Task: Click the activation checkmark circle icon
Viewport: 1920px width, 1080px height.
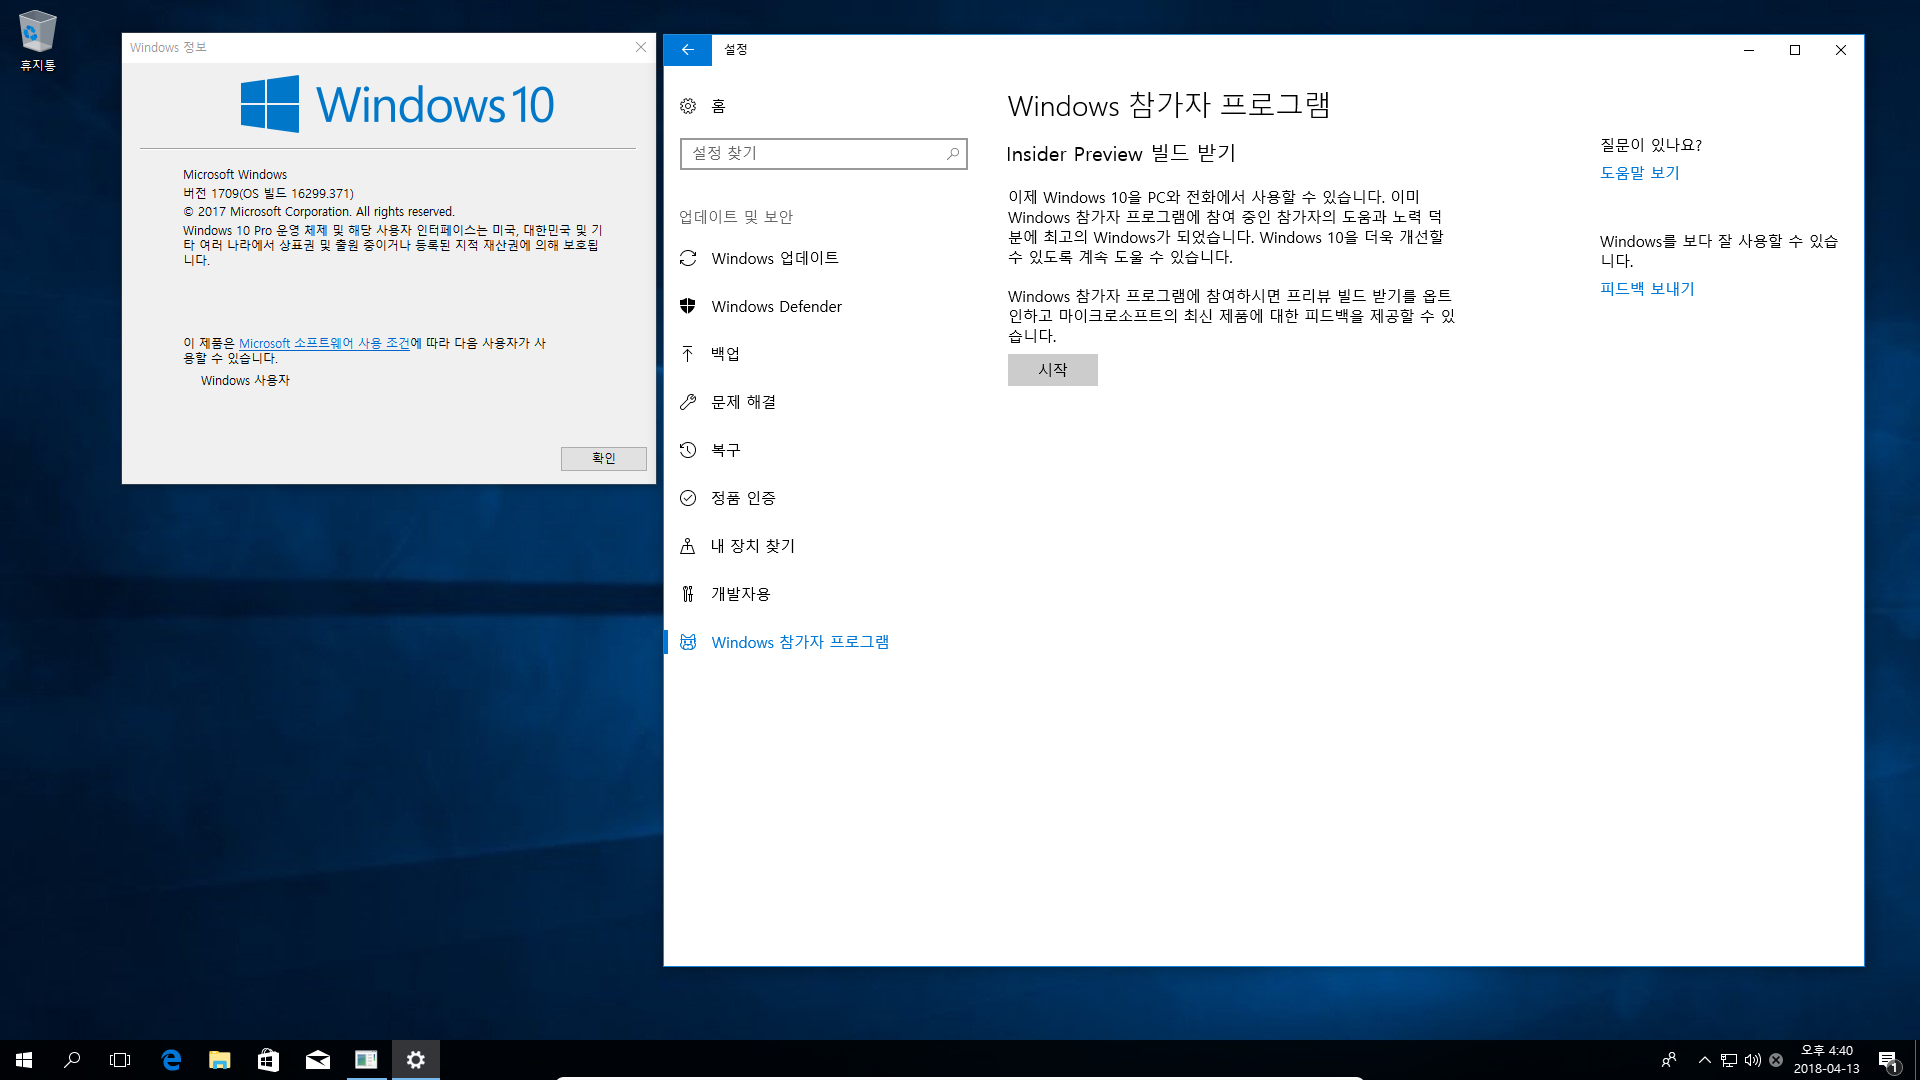Action: (688, 498)
